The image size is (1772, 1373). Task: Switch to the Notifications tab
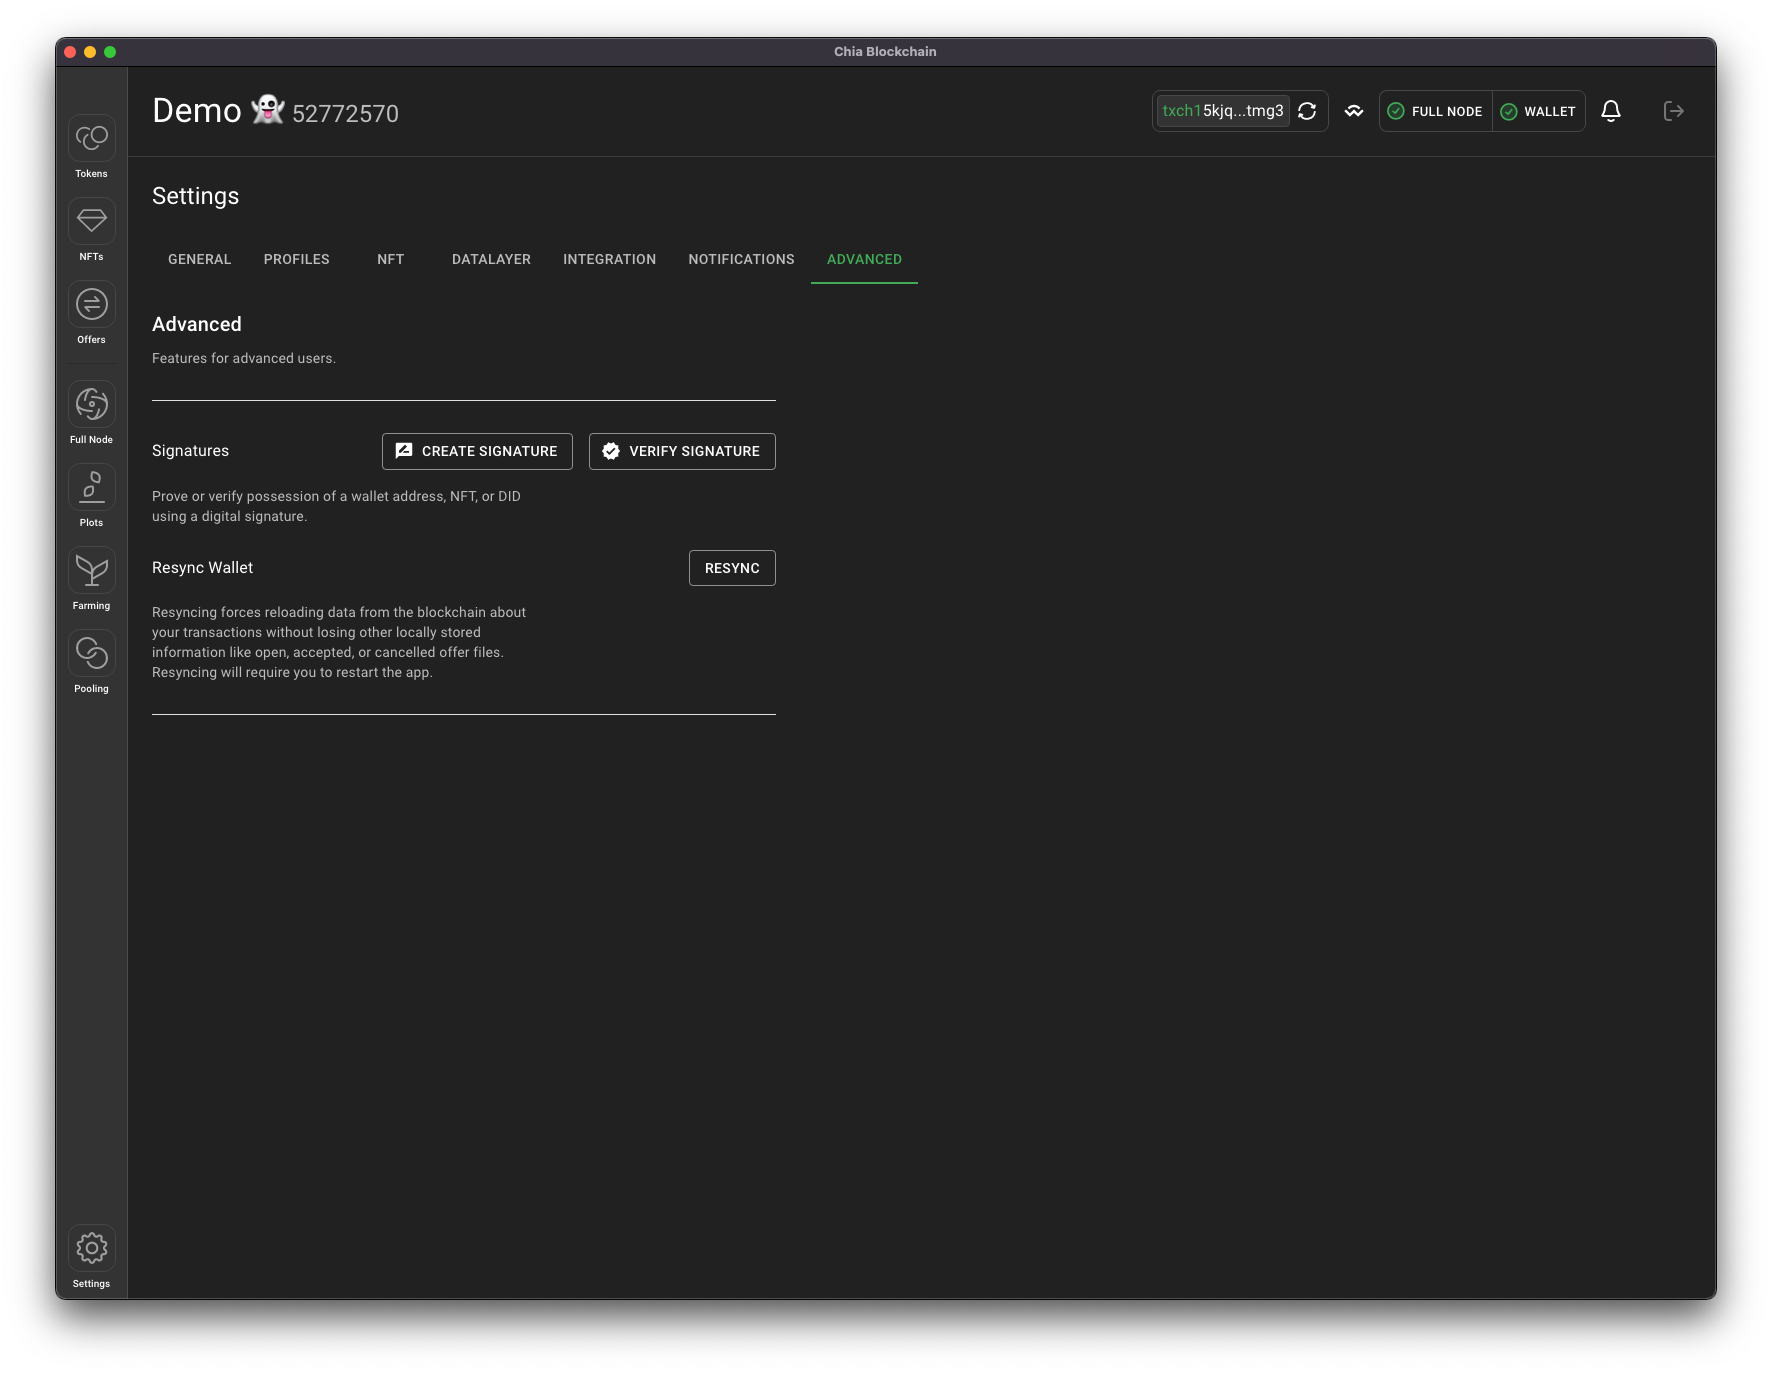741,259
